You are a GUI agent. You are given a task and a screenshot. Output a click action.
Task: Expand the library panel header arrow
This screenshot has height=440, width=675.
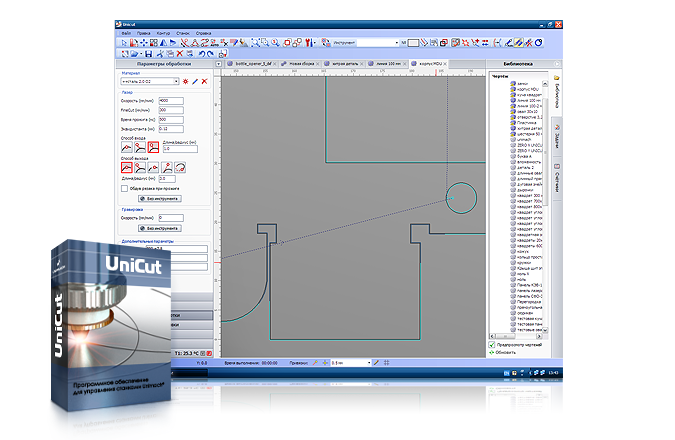pyautogui.click(x=557, y=64)
